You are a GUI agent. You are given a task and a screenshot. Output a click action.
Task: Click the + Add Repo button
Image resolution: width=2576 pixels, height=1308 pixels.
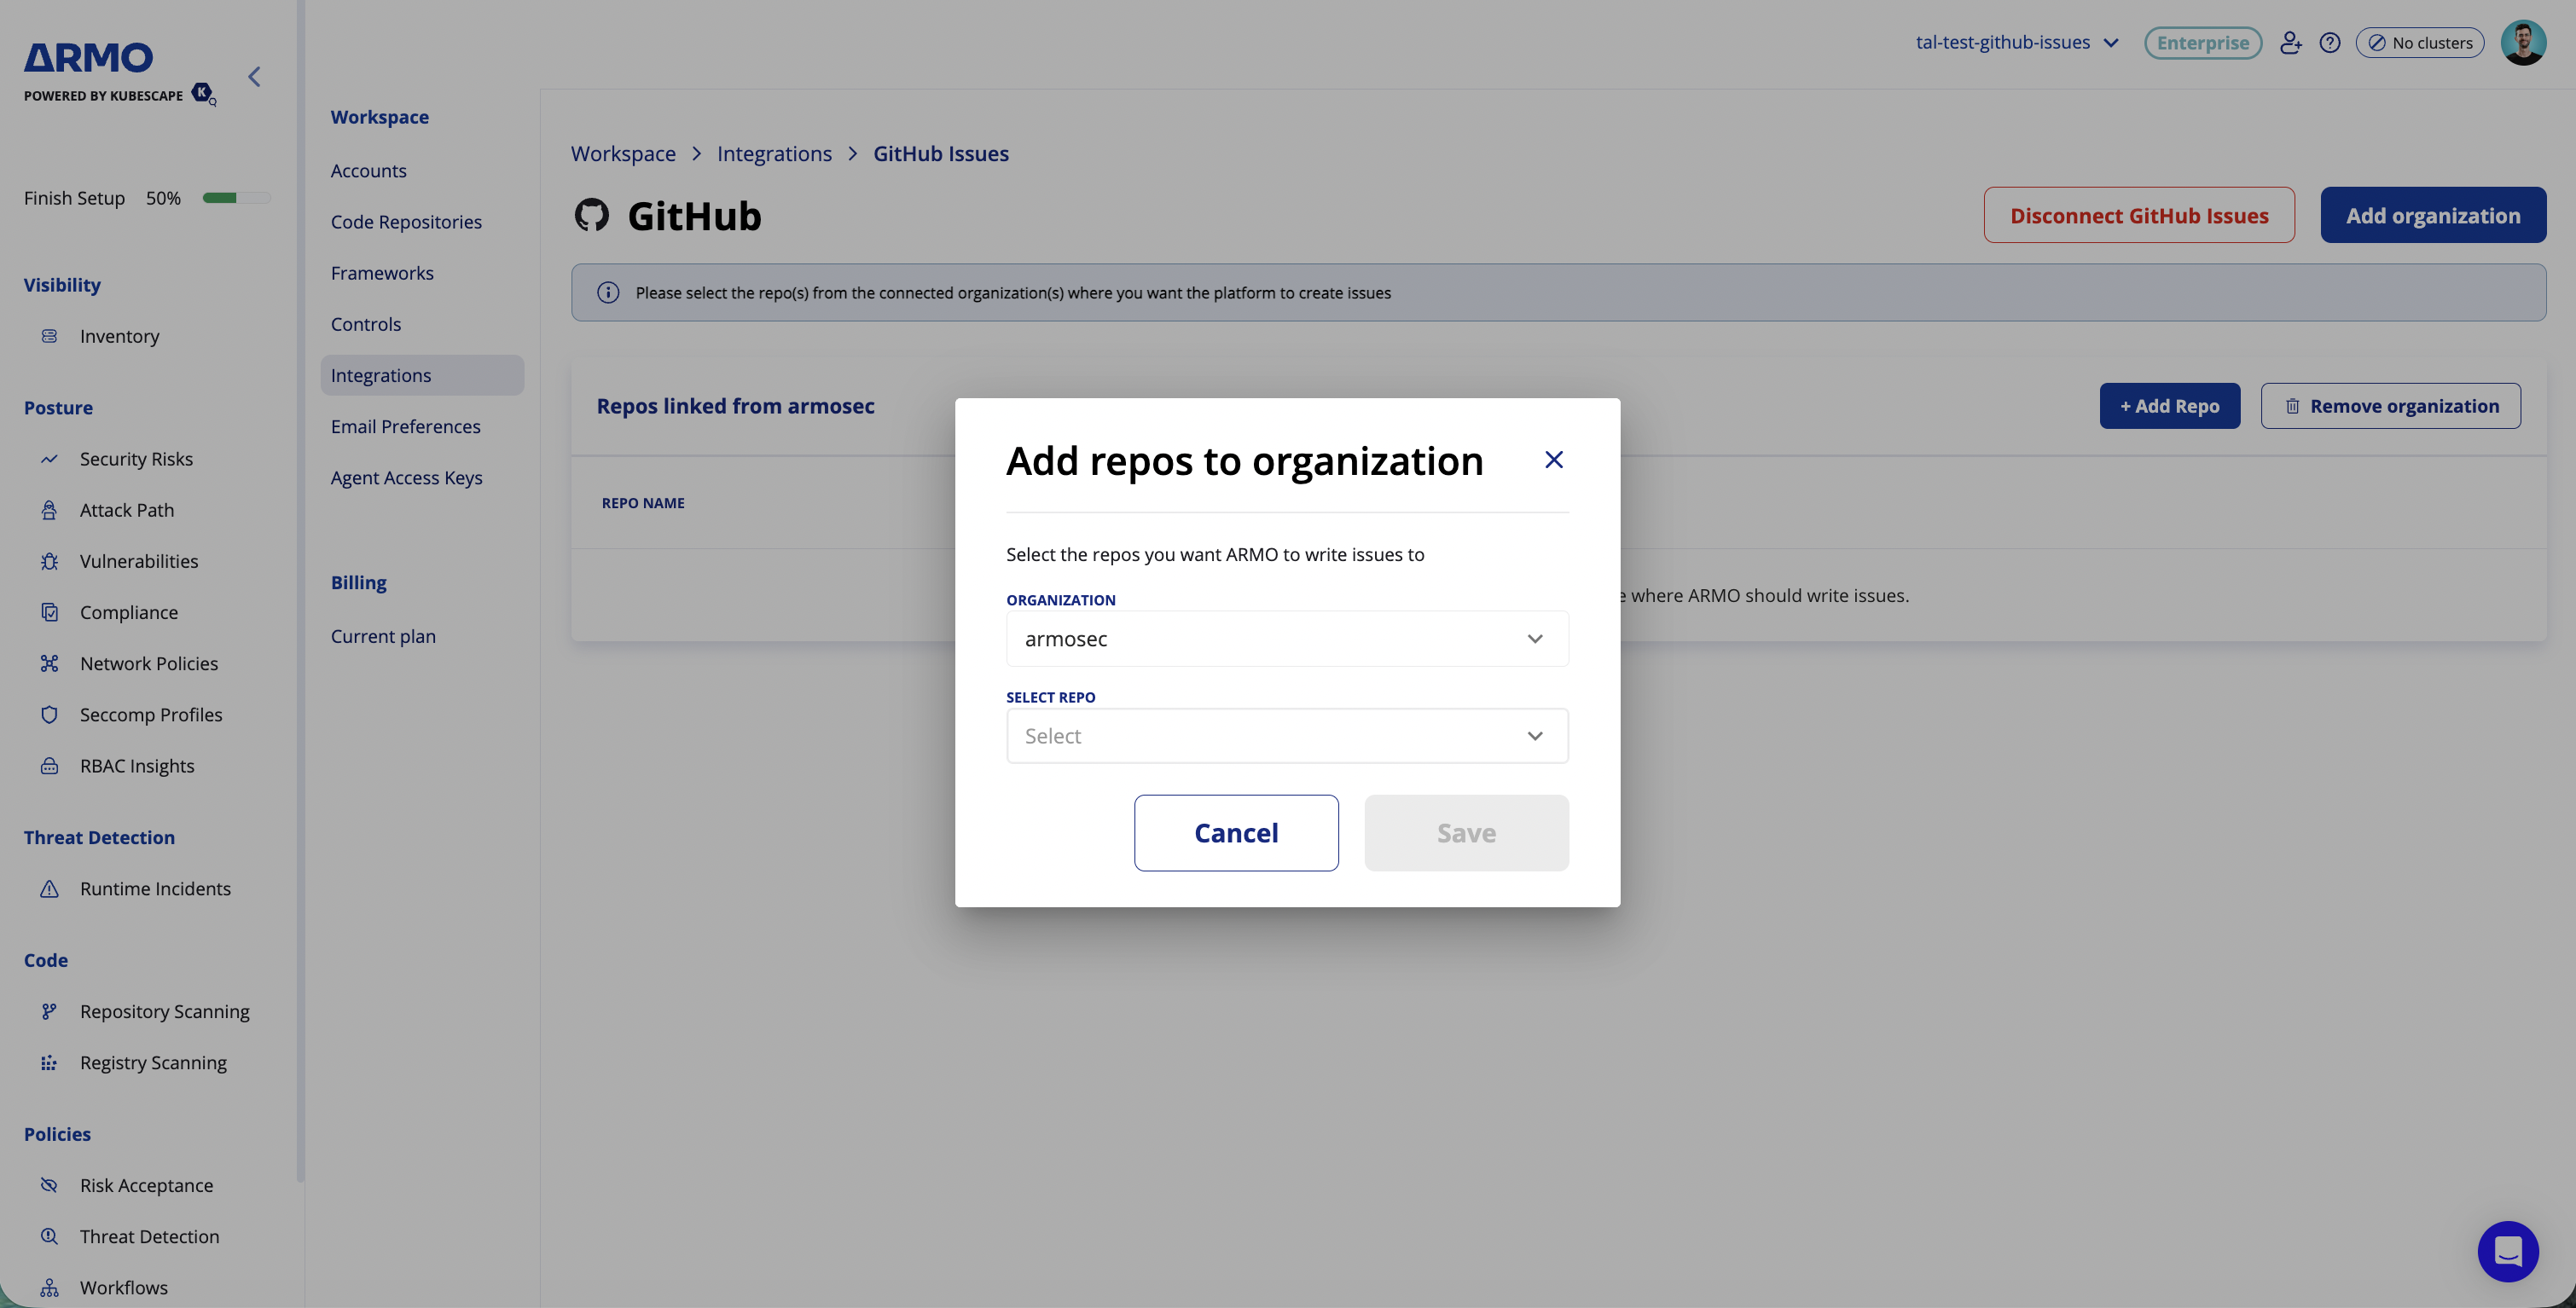pyautogui.click(x=2170, y=406)
